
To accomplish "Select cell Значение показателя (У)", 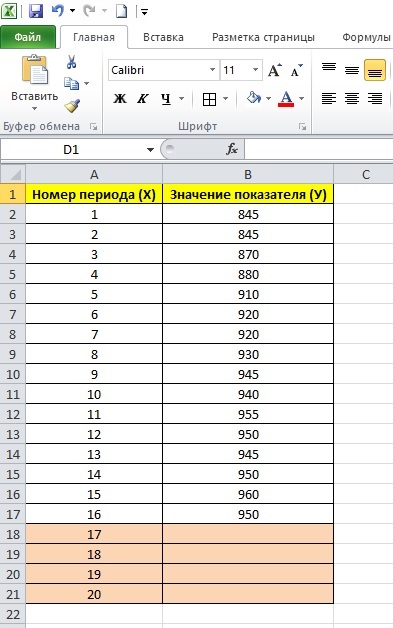I will pos(248,194).
